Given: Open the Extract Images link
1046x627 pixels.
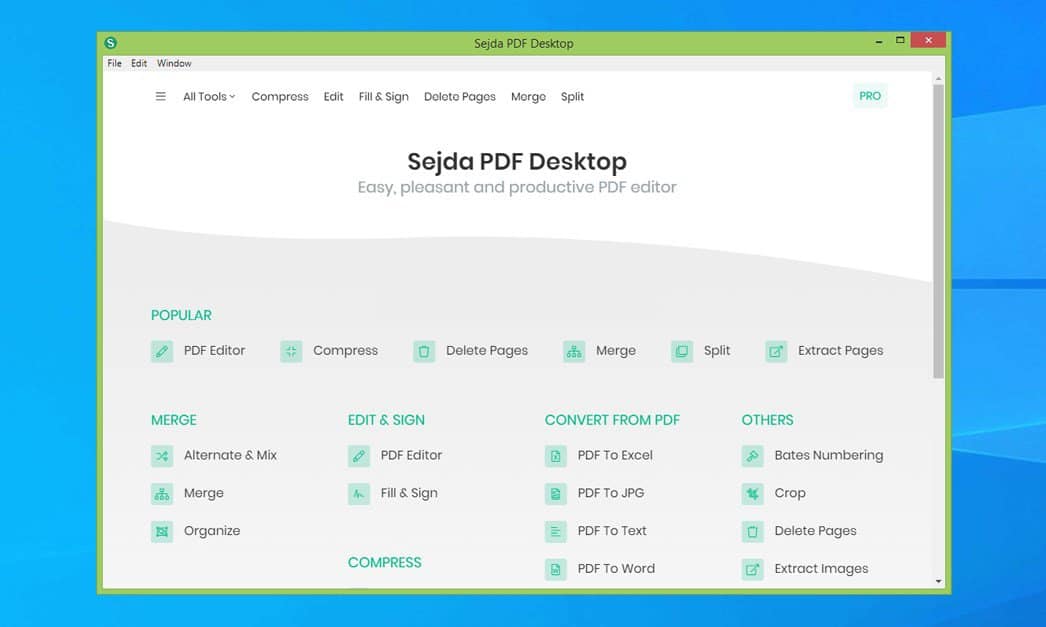Looking at the screenshot, I should (x=821, y=569).
